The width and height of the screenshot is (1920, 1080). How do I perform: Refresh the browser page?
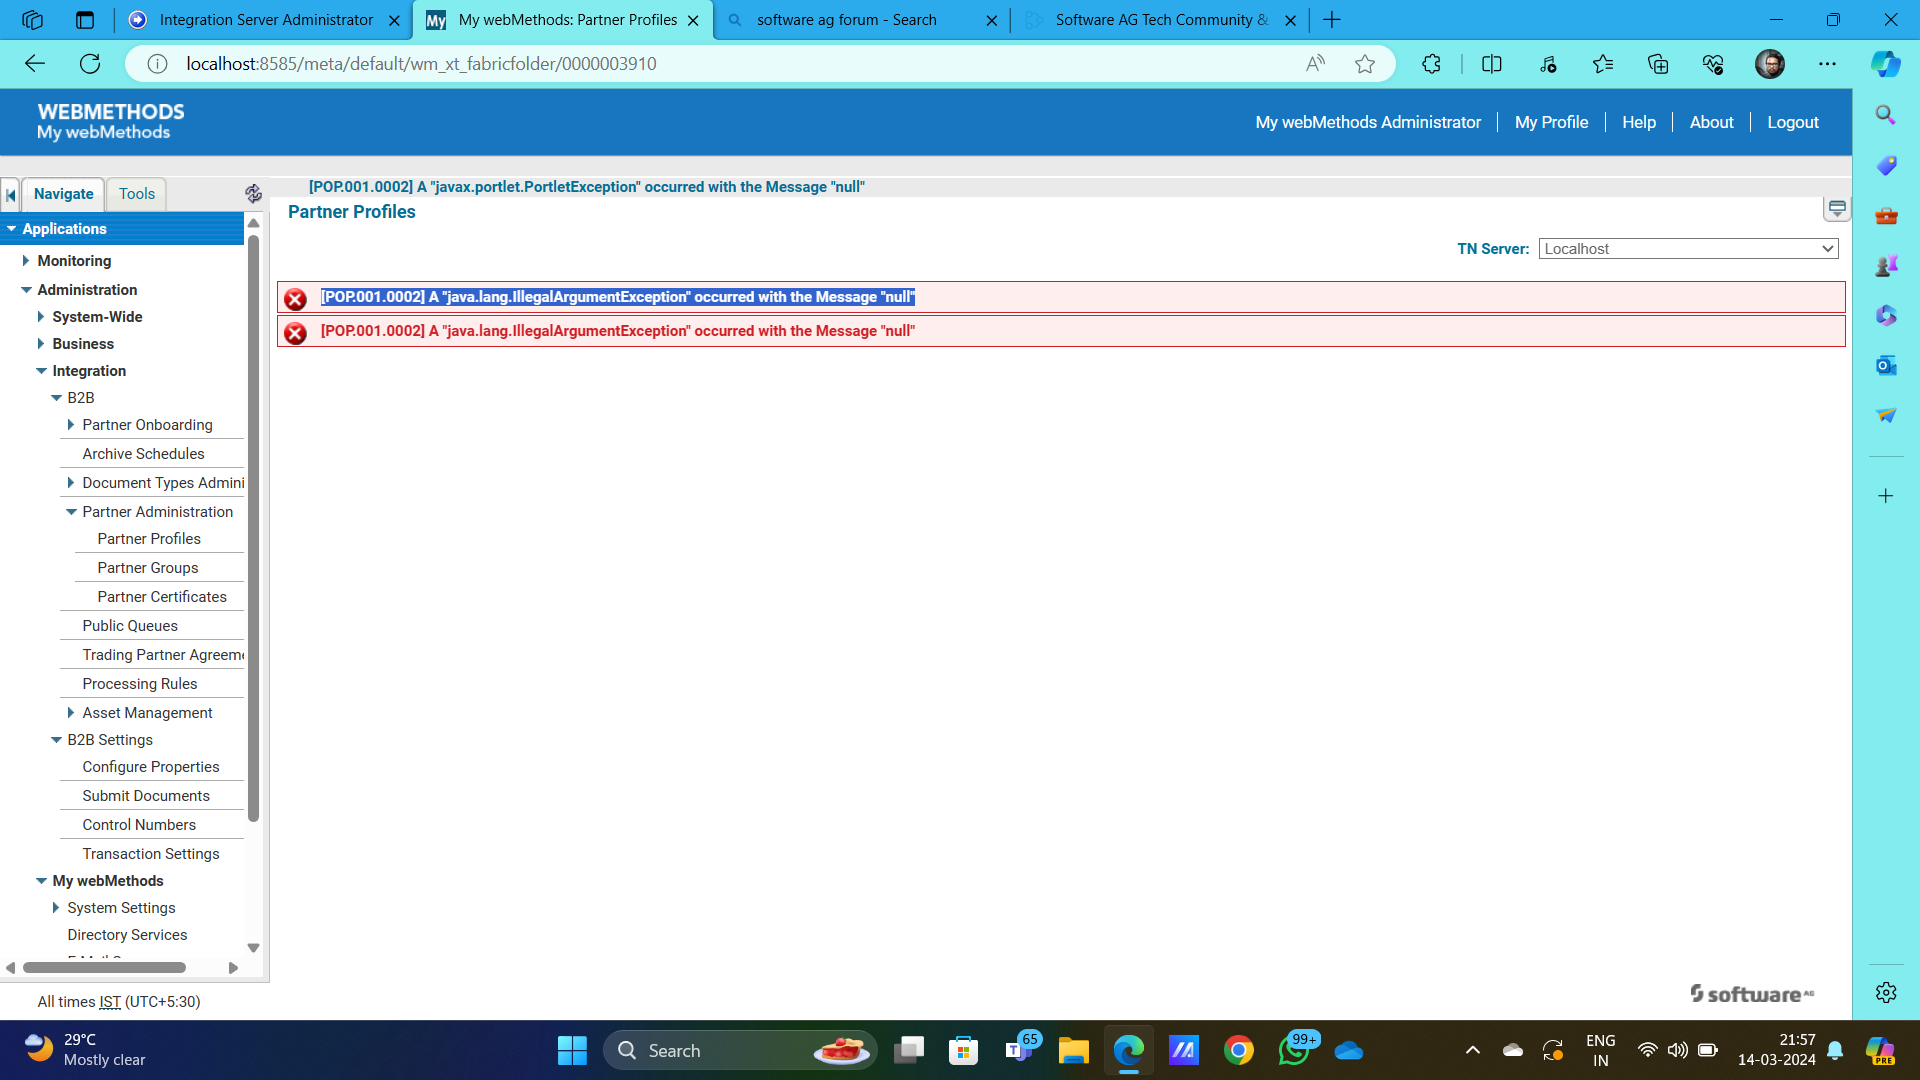[x=90, y=64]
